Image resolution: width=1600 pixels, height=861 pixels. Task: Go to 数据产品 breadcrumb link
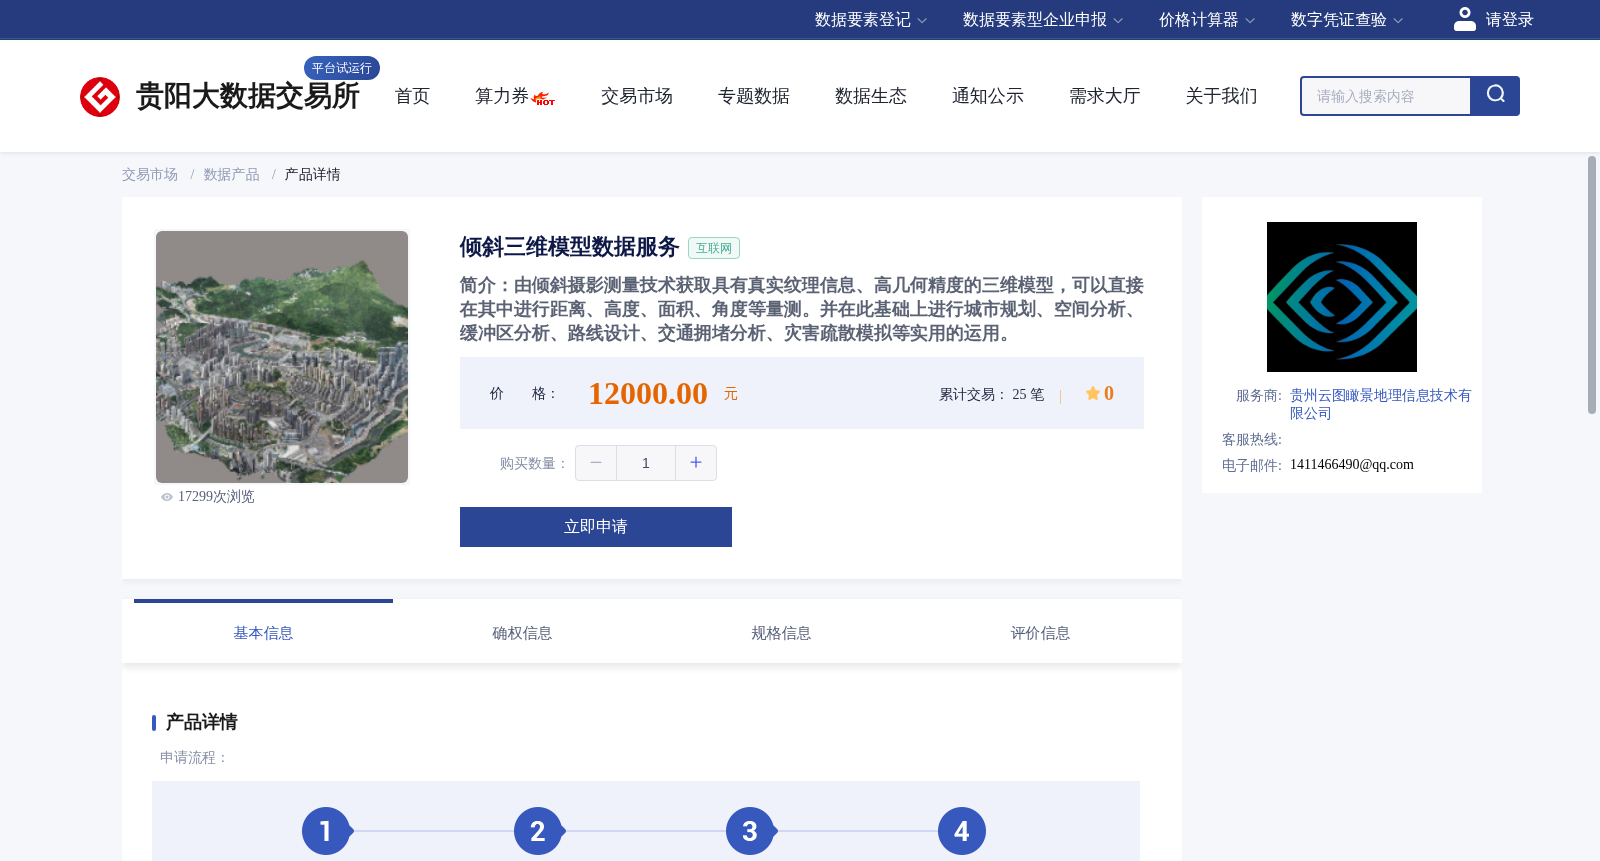tap(232, 175)
